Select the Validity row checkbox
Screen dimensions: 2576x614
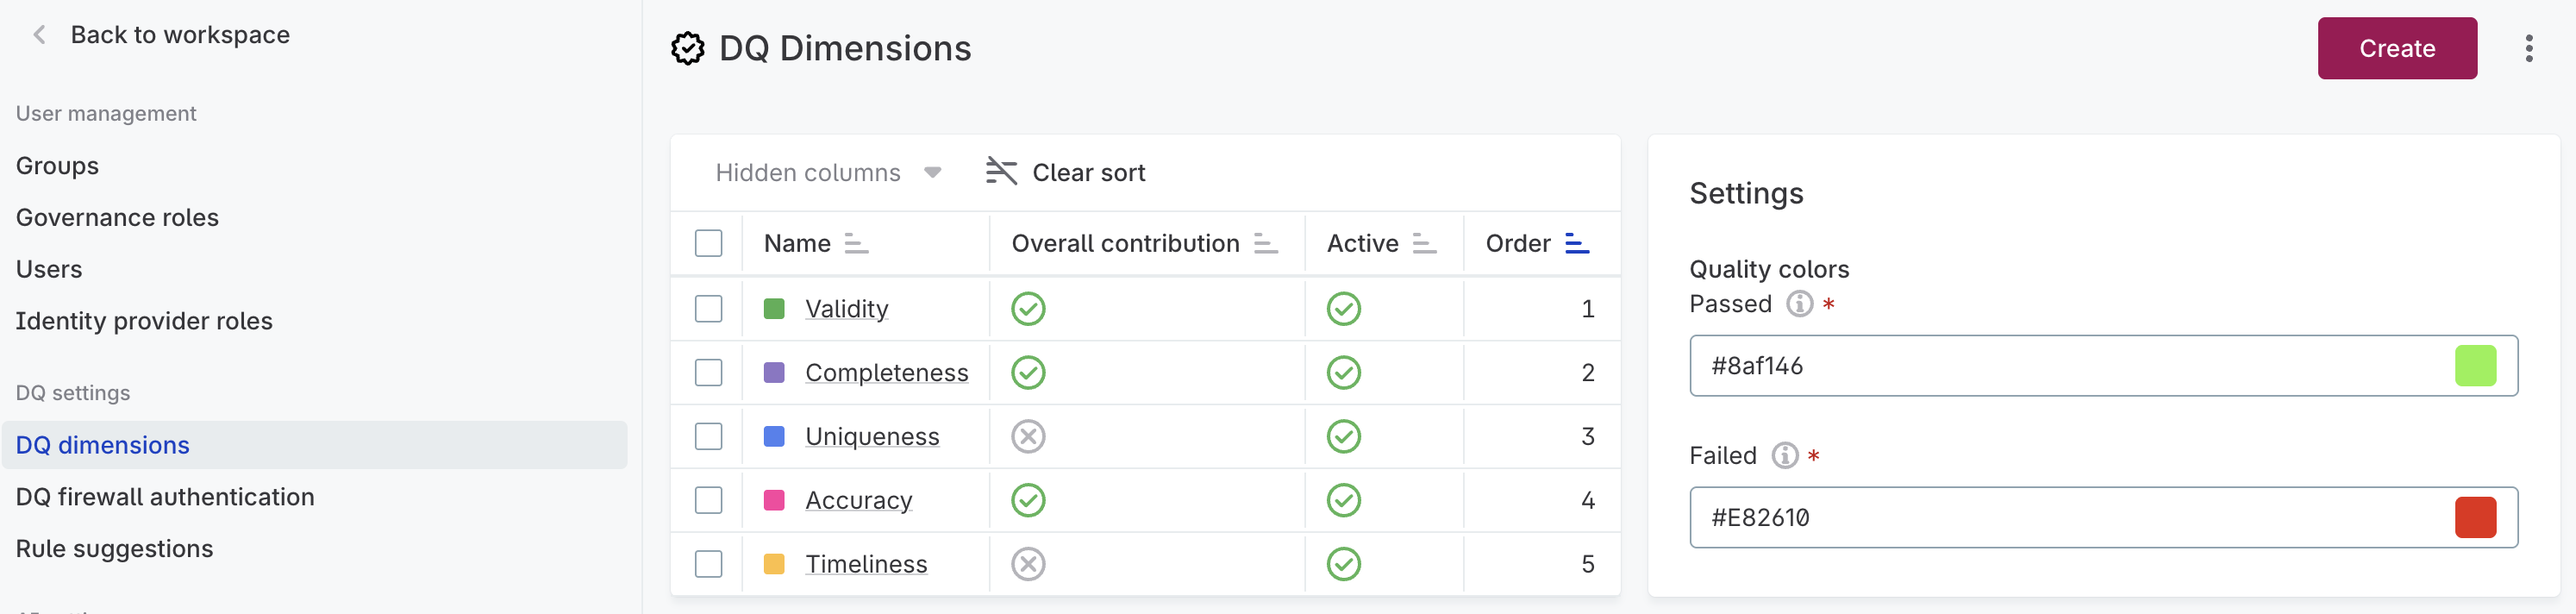tap(708, 309)
